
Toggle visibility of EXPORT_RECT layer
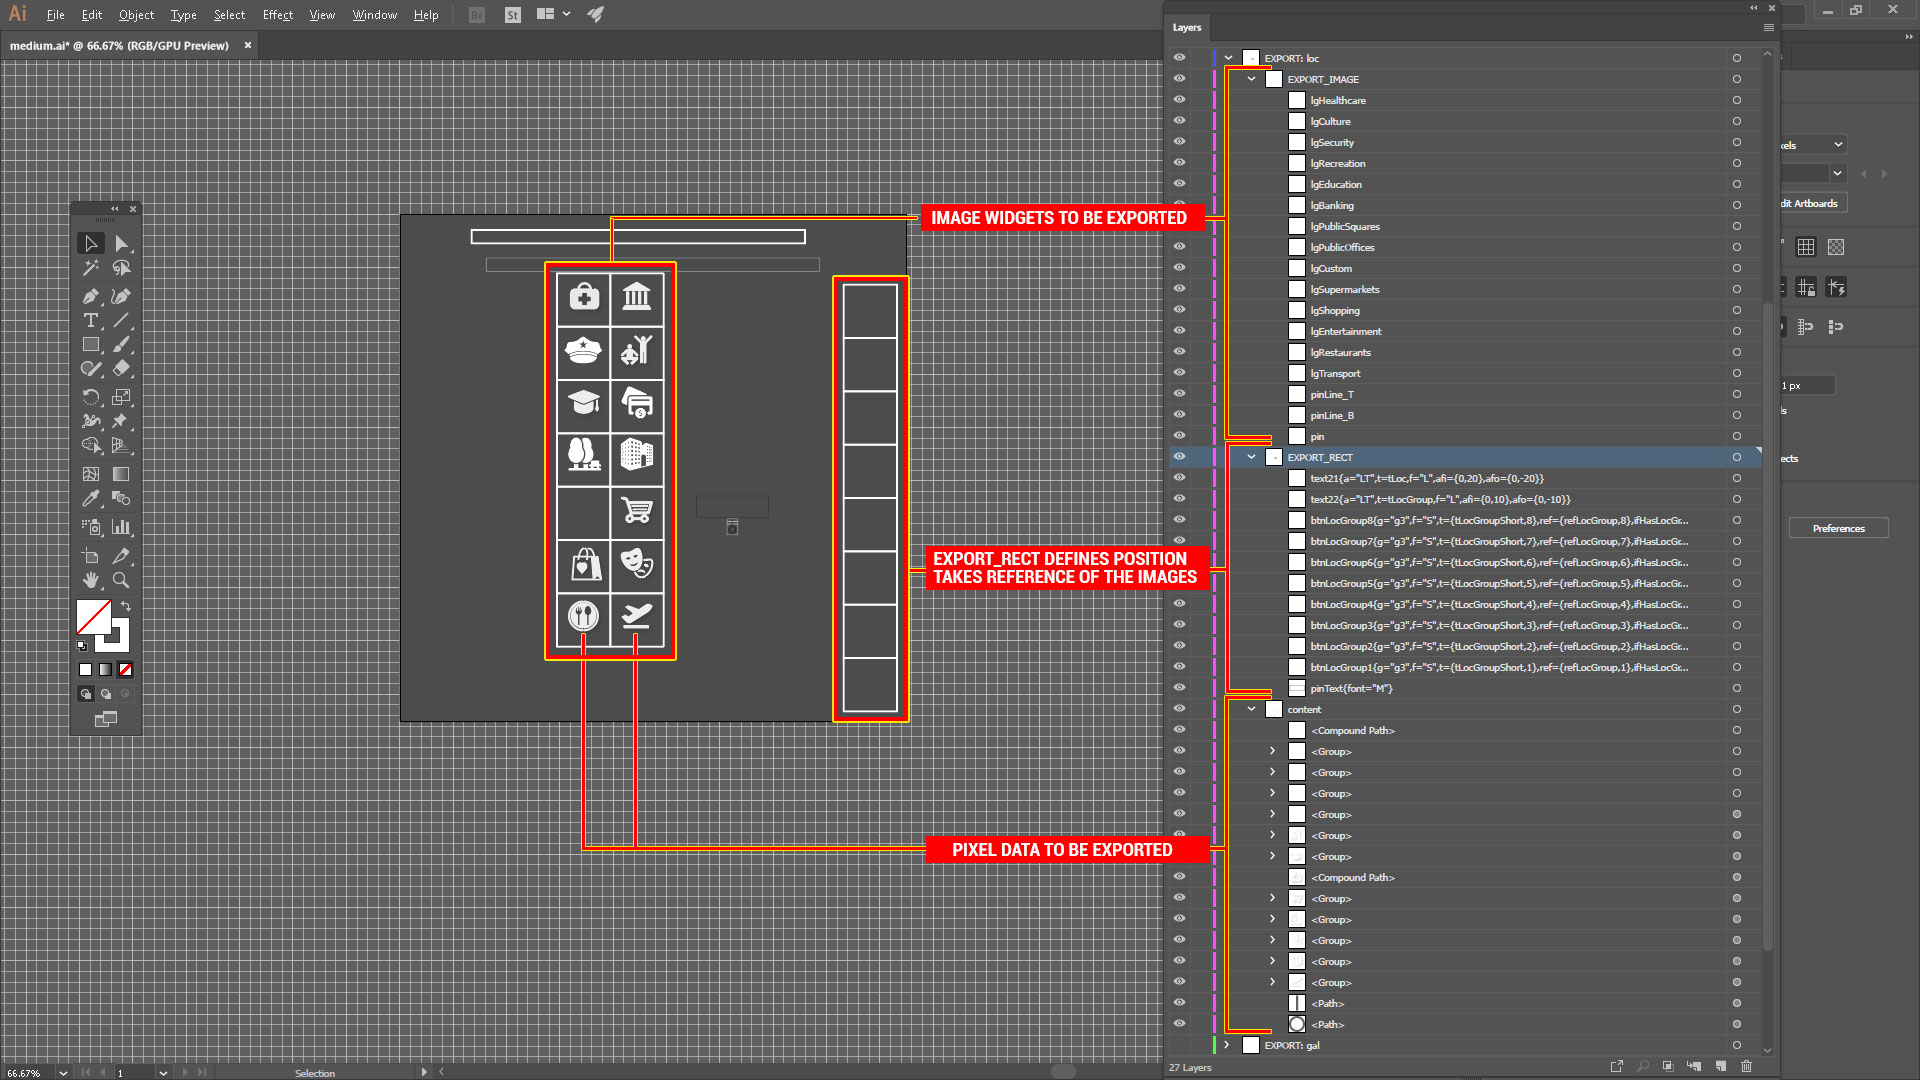click(x=1179, y=457)
